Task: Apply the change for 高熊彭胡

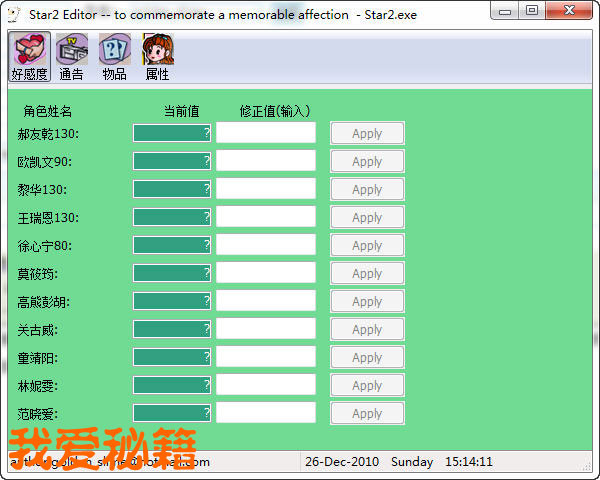Action: coord(367,301)
